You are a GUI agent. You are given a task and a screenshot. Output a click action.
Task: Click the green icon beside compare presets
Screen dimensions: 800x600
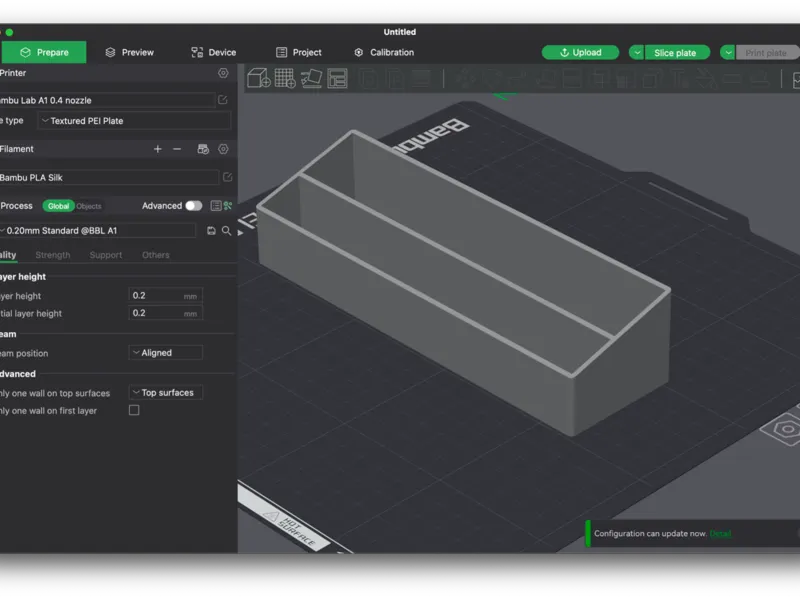(x=228, y=206)
